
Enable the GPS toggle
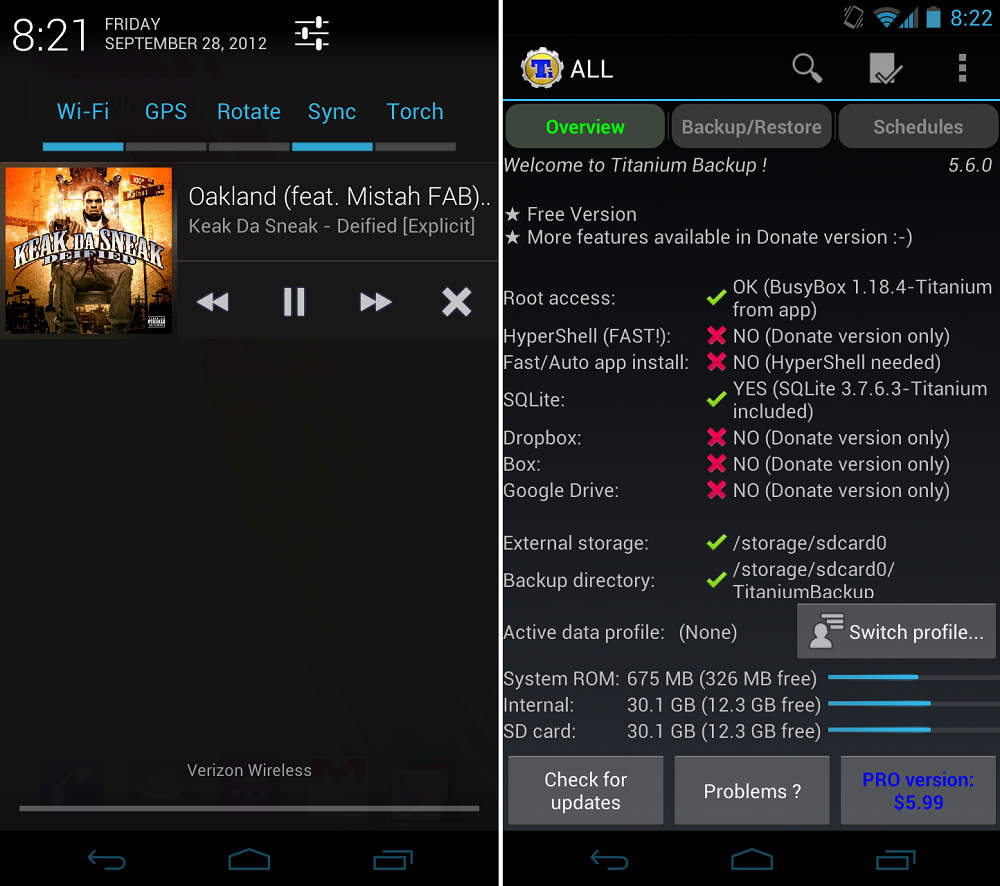pos(166,113)
